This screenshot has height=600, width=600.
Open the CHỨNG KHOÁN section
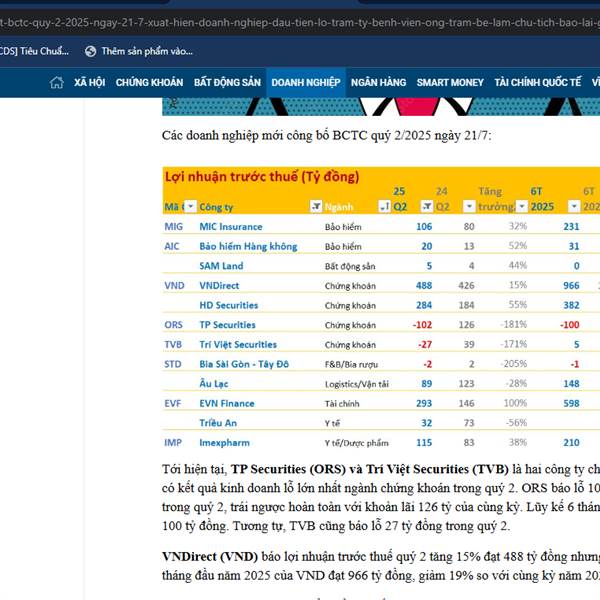149,82
